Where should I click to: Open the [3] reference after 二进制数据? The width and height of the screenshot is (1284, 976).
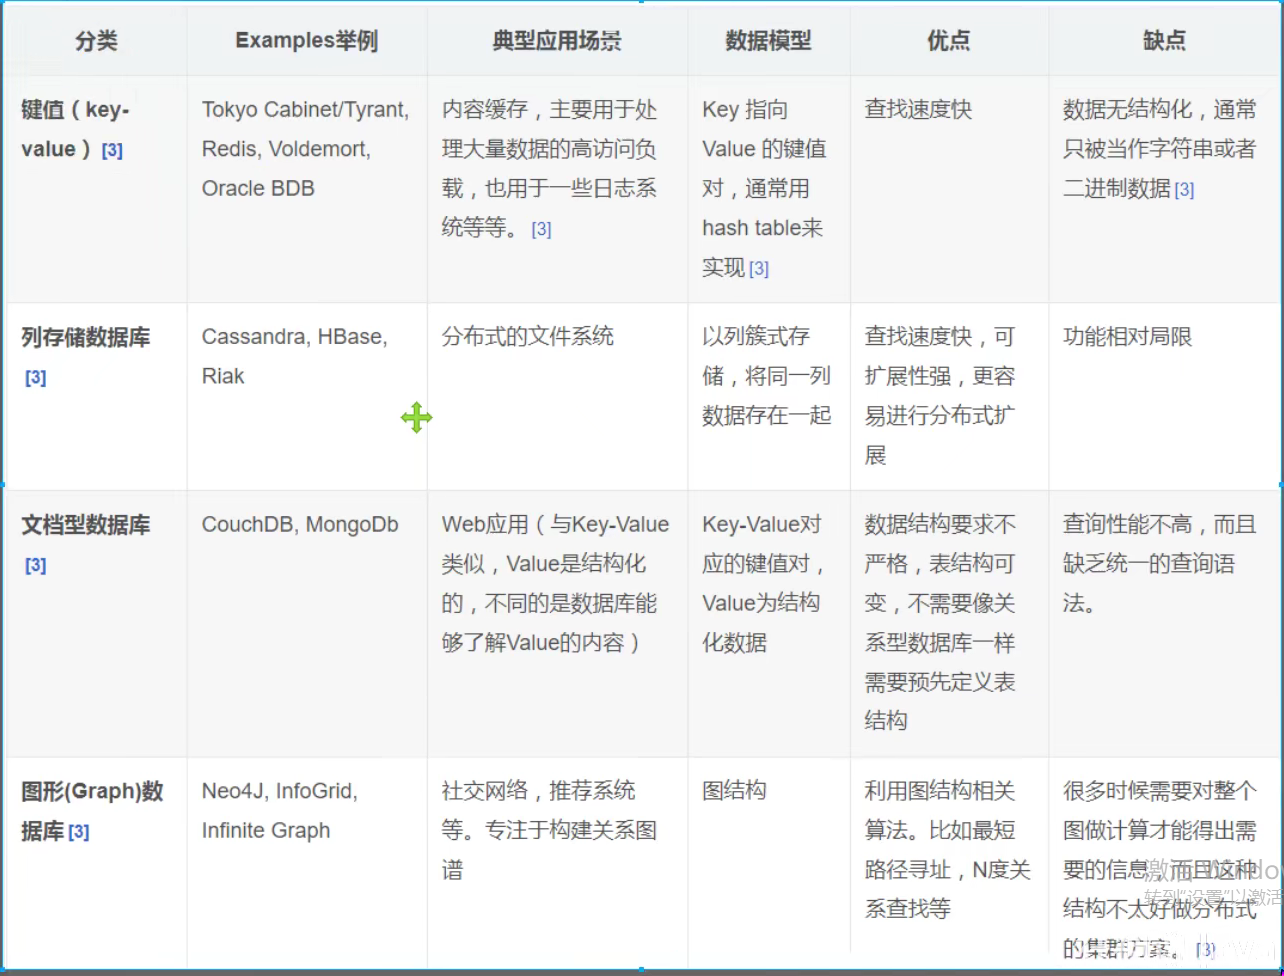[1184, 190]
